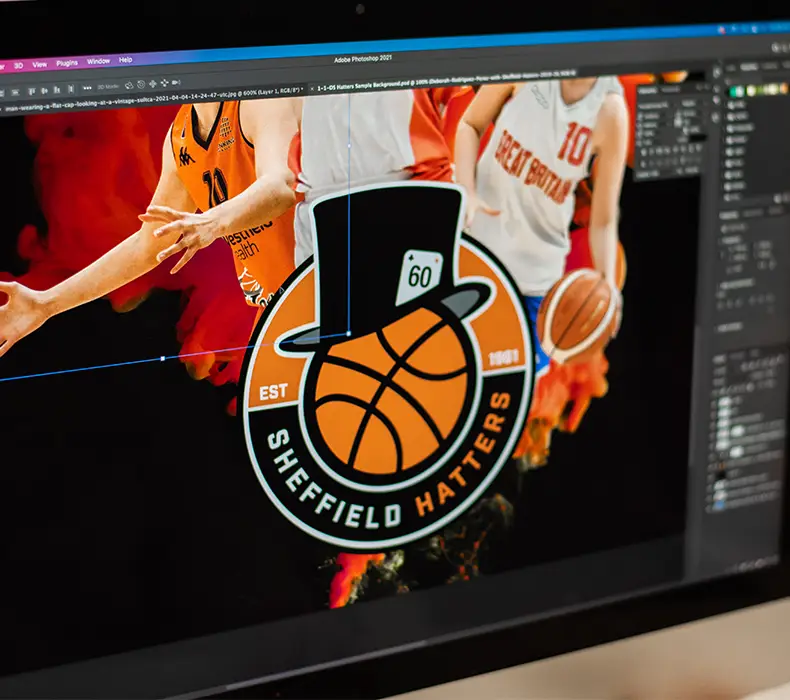Select the blue layer thumbnail in Layers panel
This screenshot has height=700, width=790.
point(720,504)
